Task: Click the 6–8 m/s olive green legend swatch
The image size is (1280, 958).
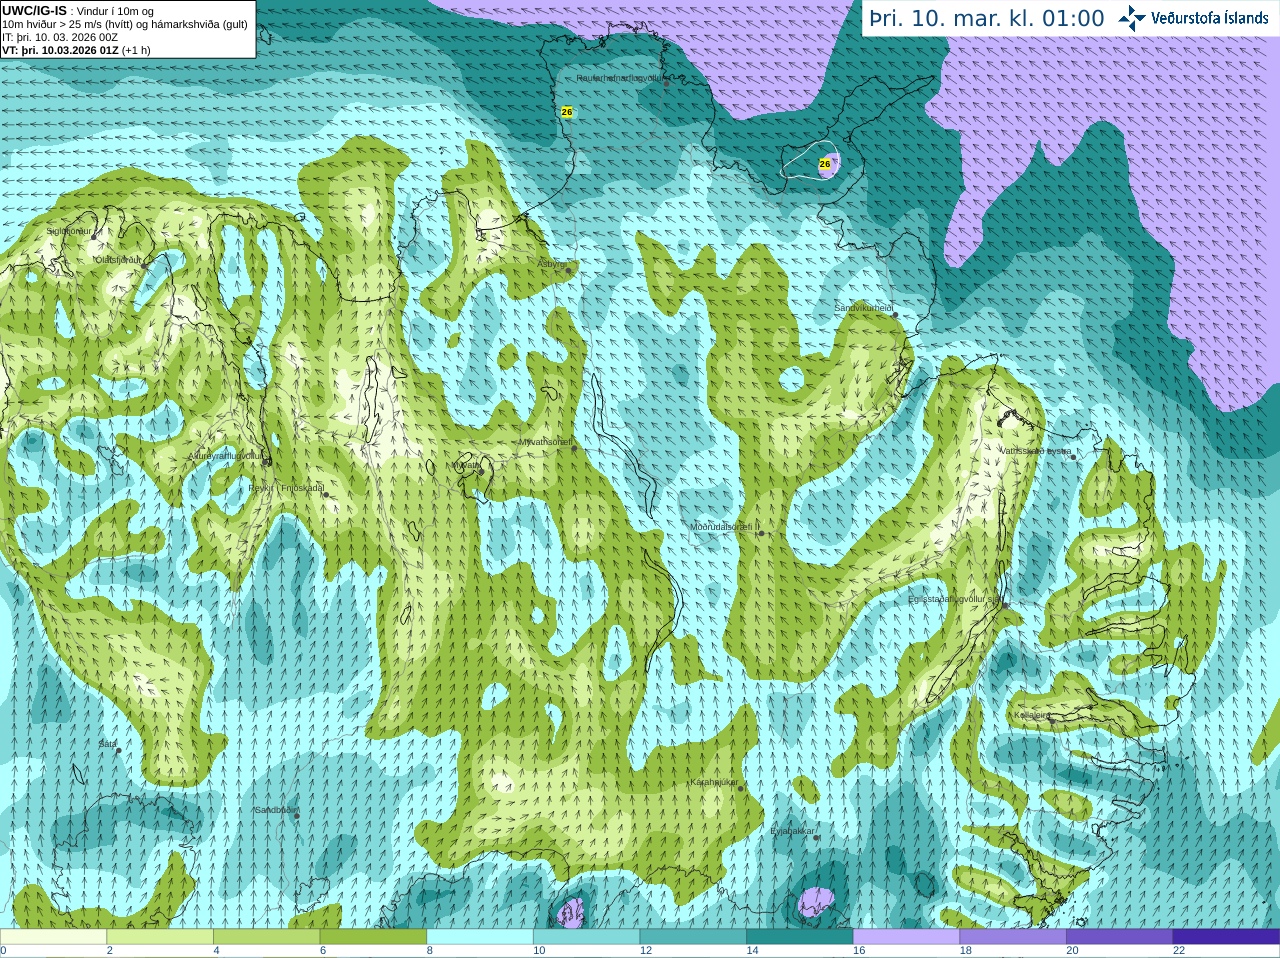Action: click(373, 937)
